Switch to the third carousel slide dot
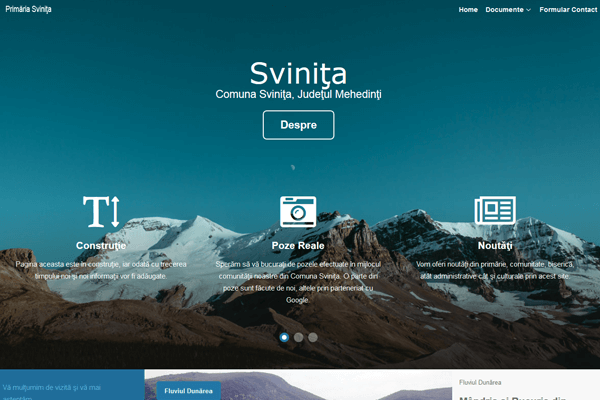Screen dimensions: 600x400 [312, 338]
